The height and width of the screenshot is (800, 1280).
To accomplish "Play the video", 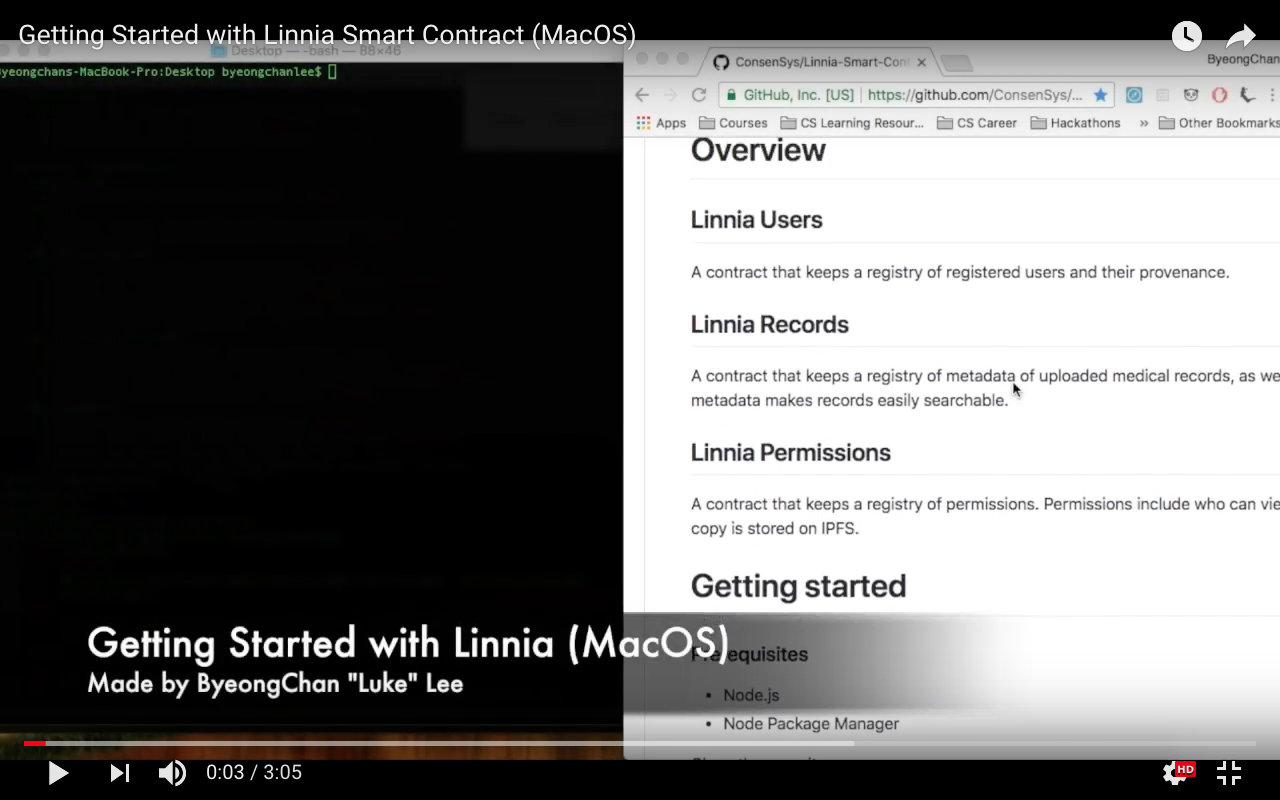I will [58, 773].
